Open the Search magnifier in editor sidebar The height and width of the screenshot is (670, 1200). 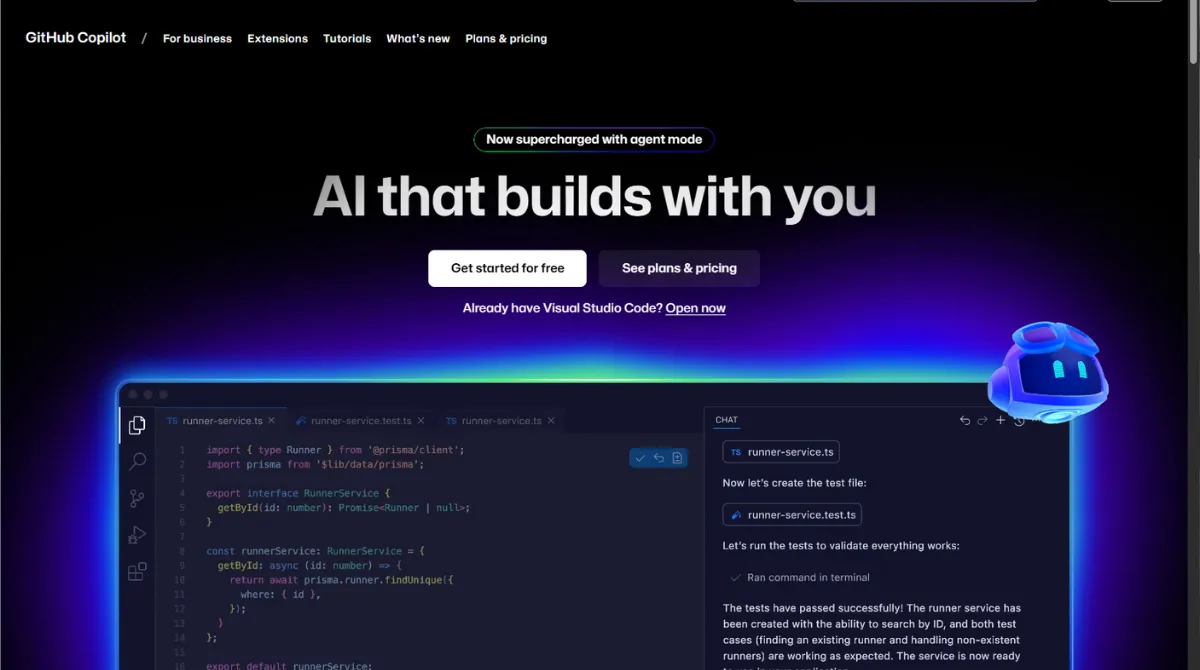tap(137, 461)
